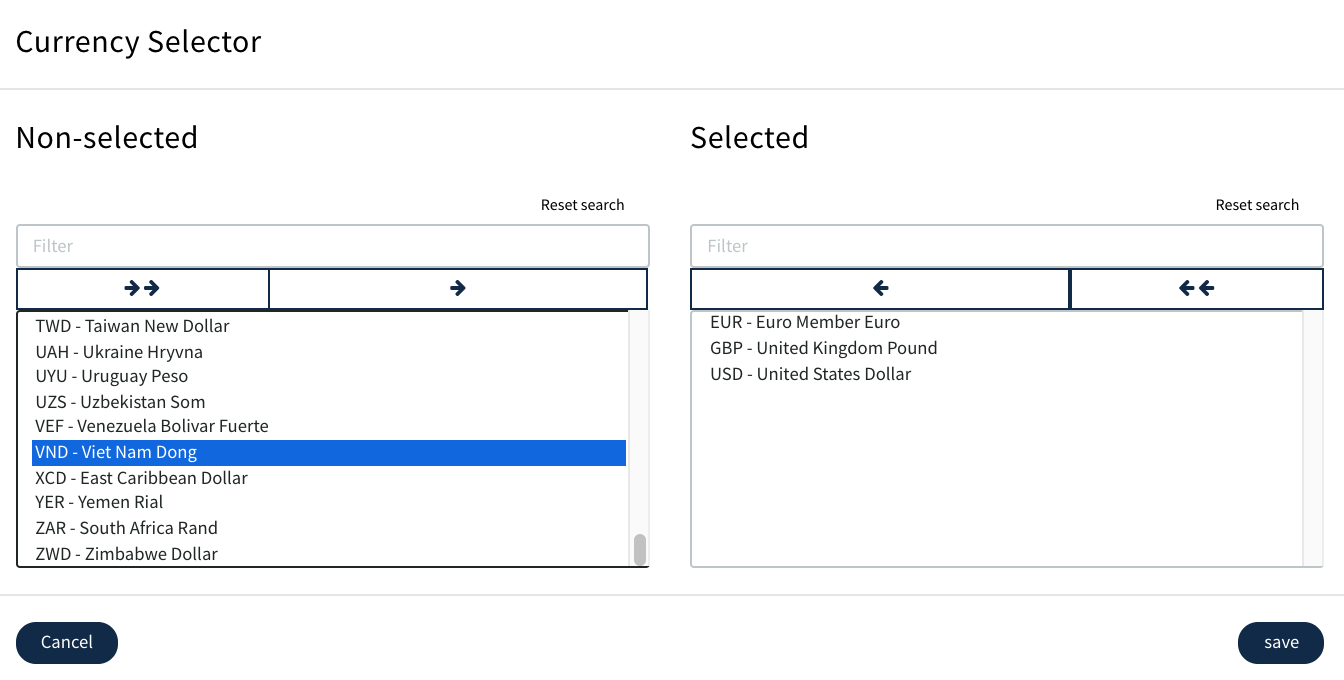Screen dimensions: 1344x680
Task: Click highlighted VND - Viet Nam Dong
Action: [116, 452]
